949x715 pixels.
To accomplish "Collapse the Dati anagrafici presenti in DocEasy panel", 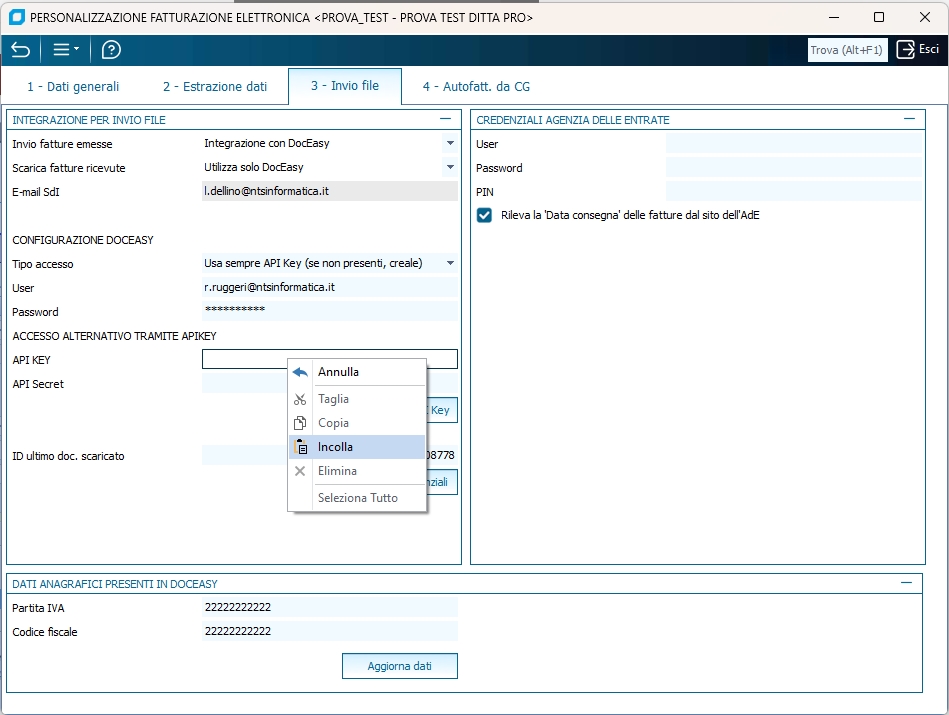I will coord(906,583).
